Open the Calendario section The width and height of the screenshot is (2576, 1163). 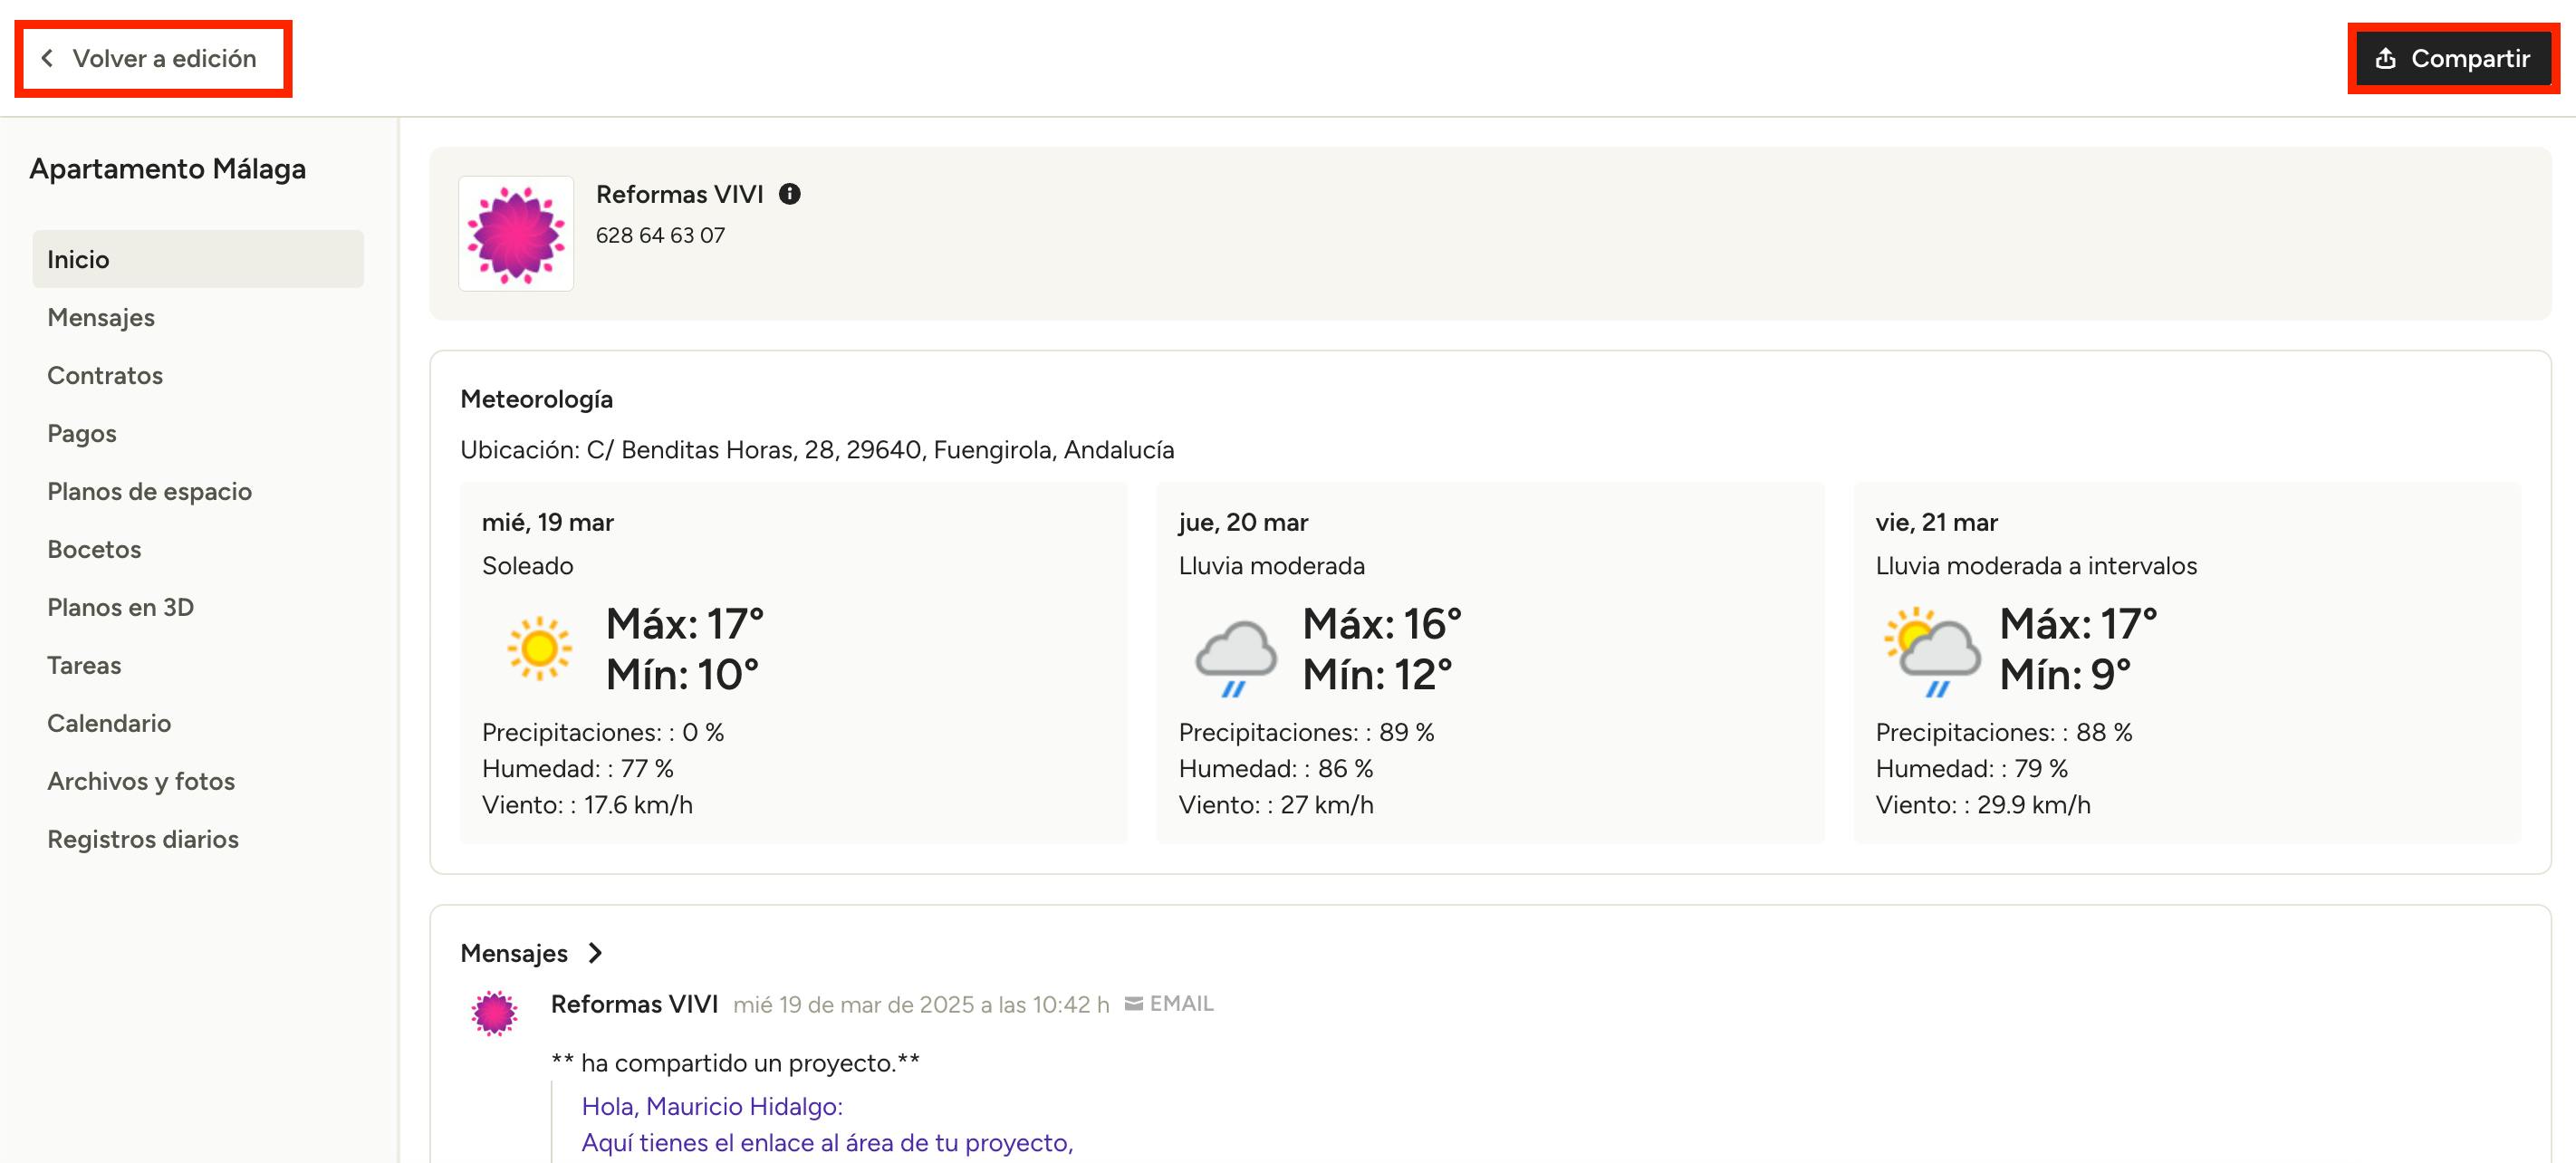coord(109,723)
